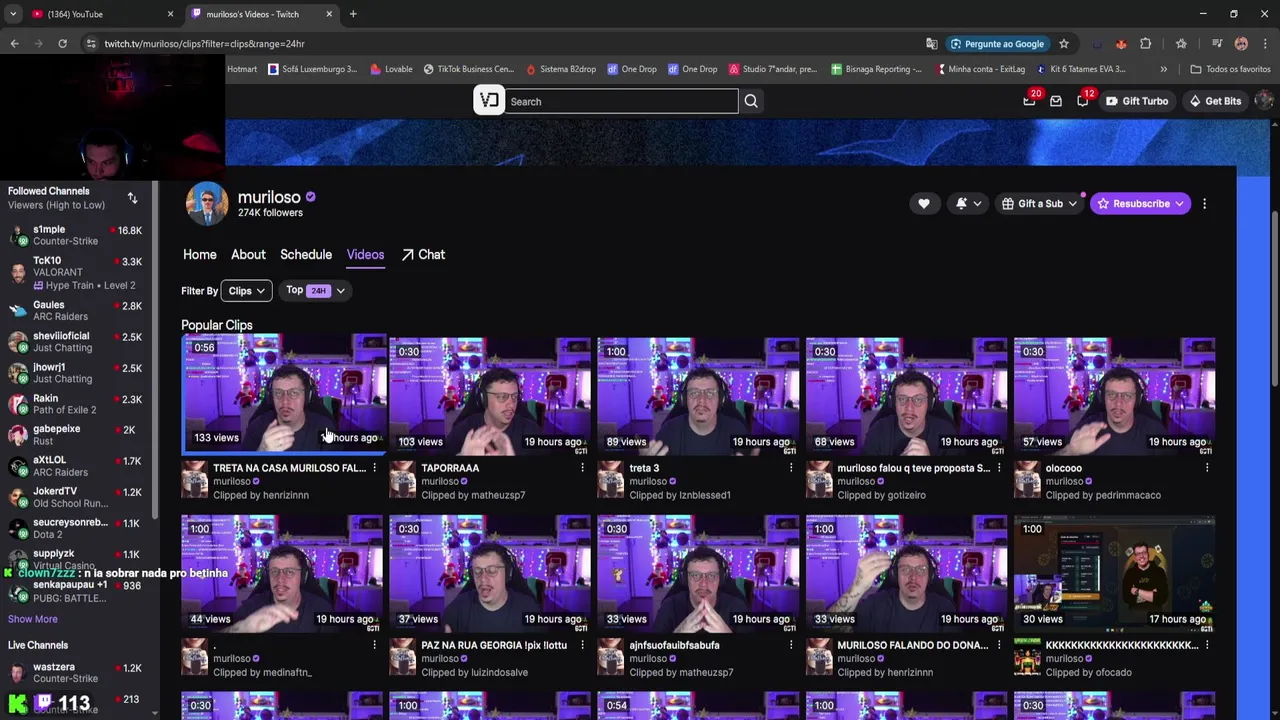Open Twitch Prime loot crown icon with 20 badge
Viewport: 1280px width, 720px height.
tap(1029, 100)
